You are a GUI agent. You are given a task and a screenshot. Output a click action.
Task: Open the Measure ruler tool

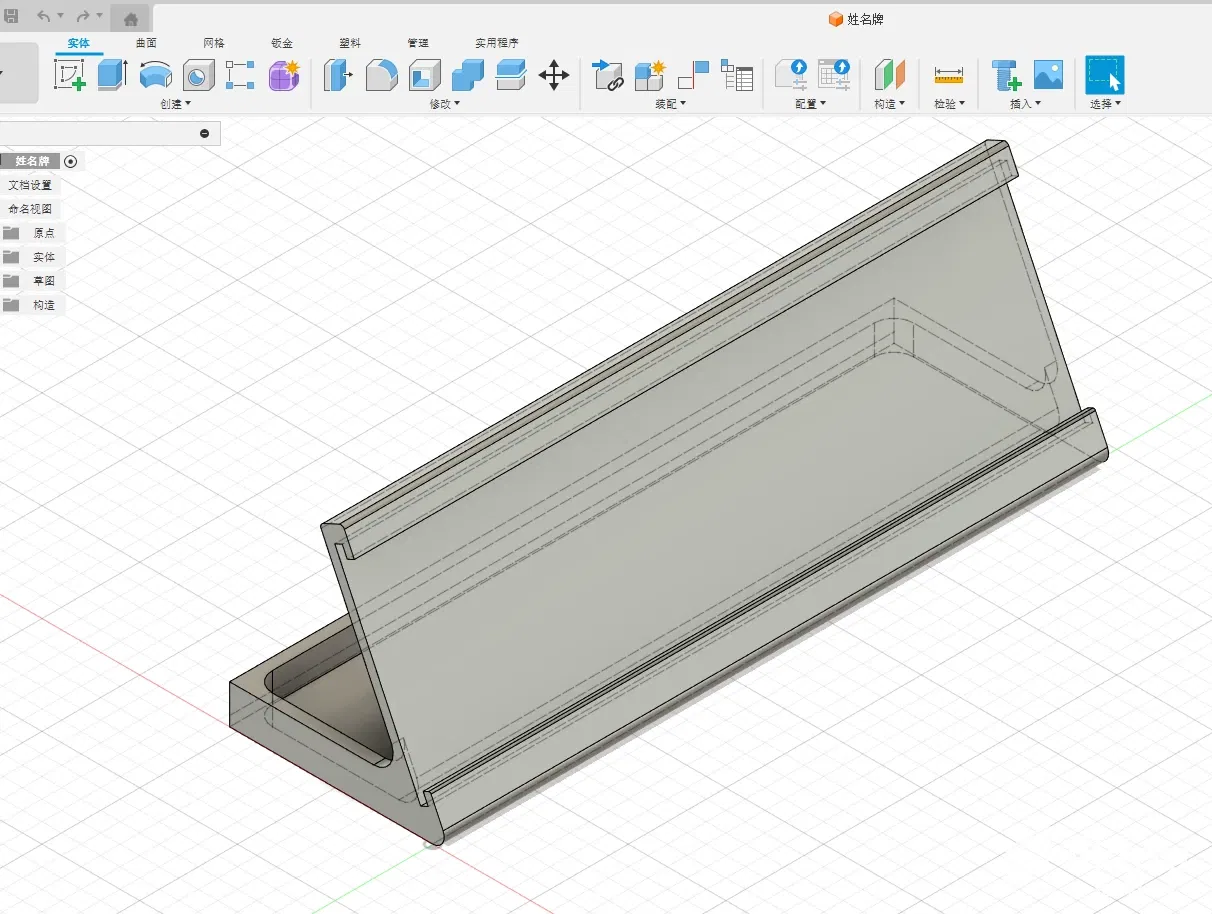948,75
